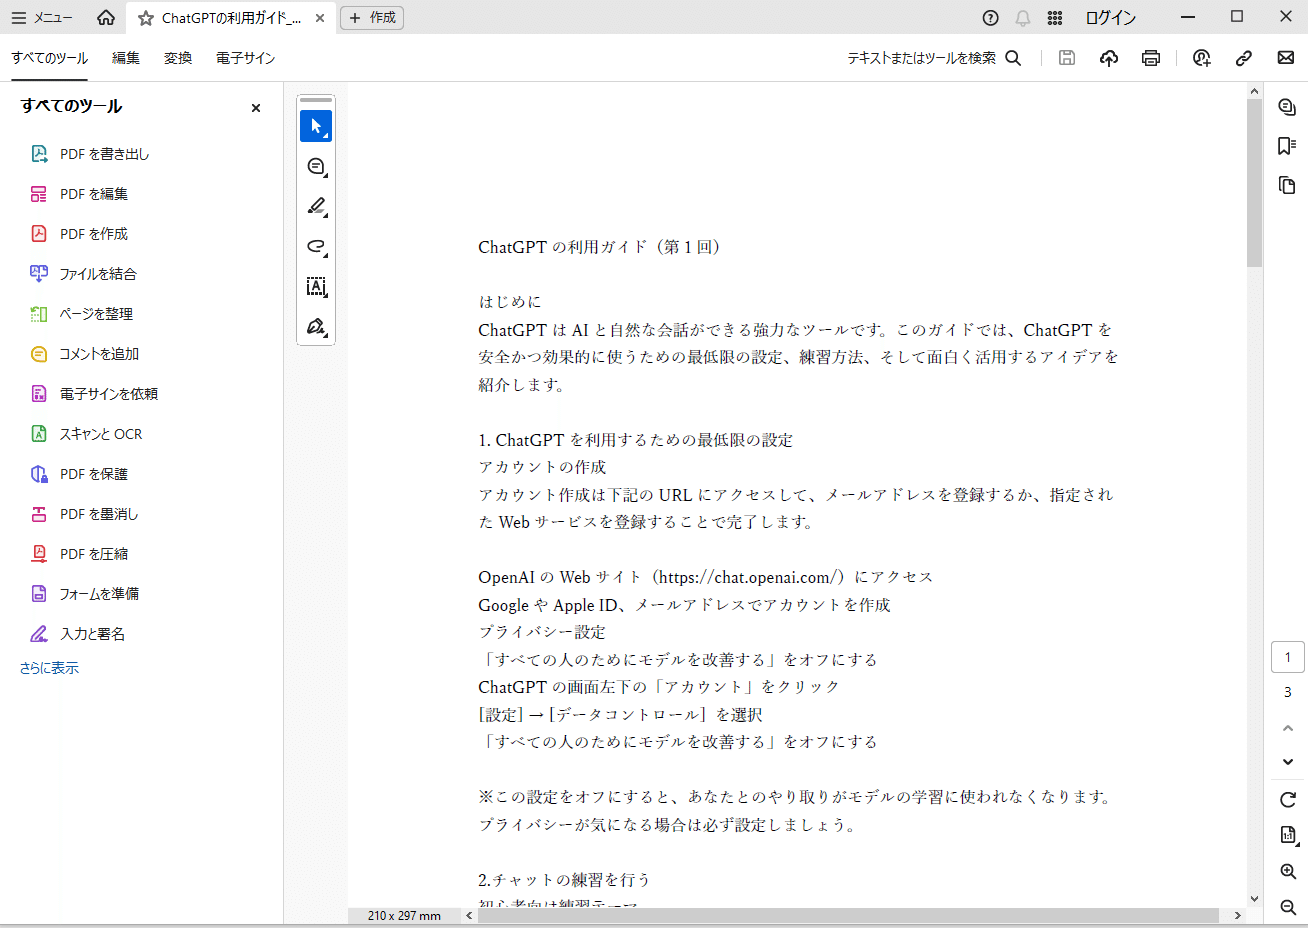
Task: Click the 210 x 297 mm page size label
Action: pos(404,915)
